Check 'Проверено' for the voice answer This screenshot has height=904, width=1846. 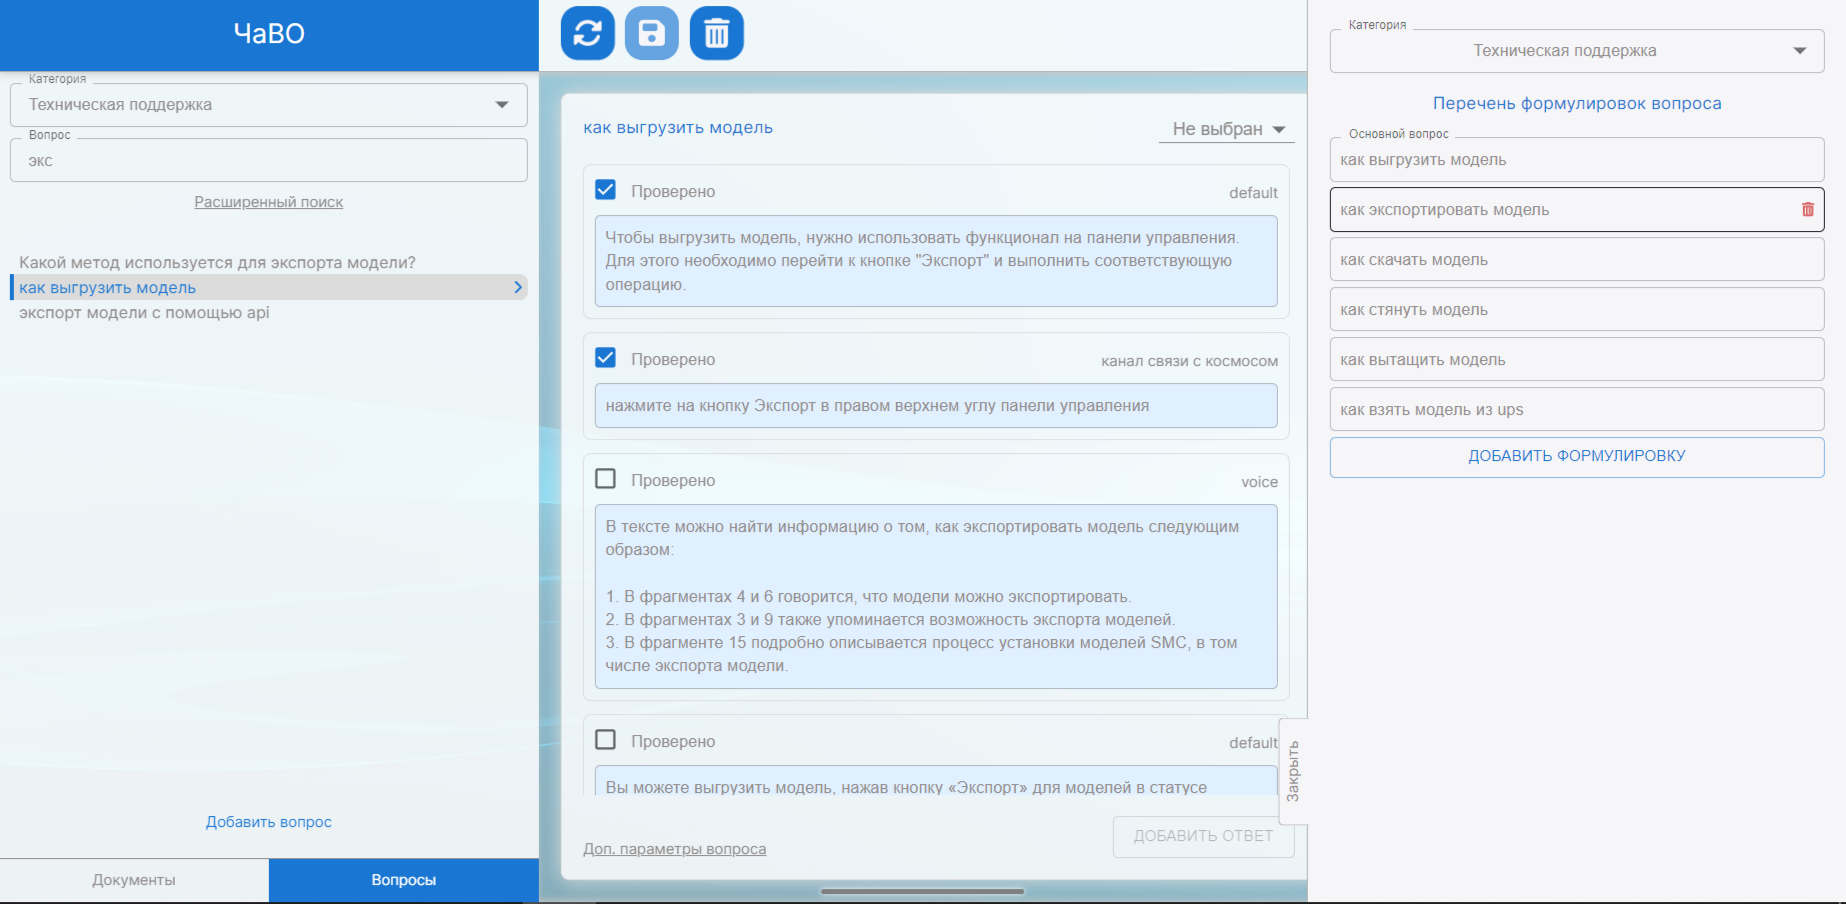[605, 479]
